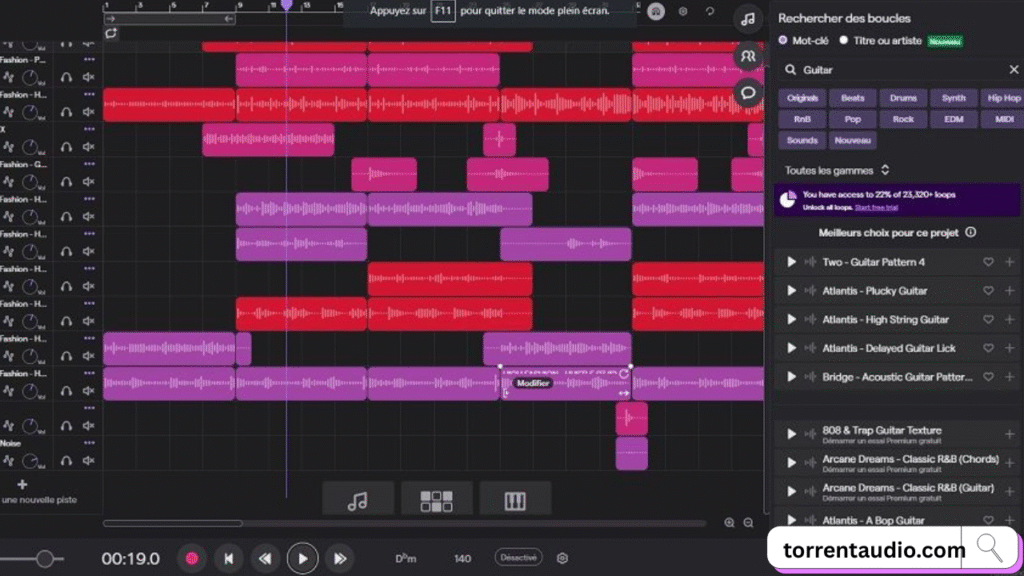Open the loops library music note icon
Screen dimensions: 1024x576
click(x=747, y=19)
